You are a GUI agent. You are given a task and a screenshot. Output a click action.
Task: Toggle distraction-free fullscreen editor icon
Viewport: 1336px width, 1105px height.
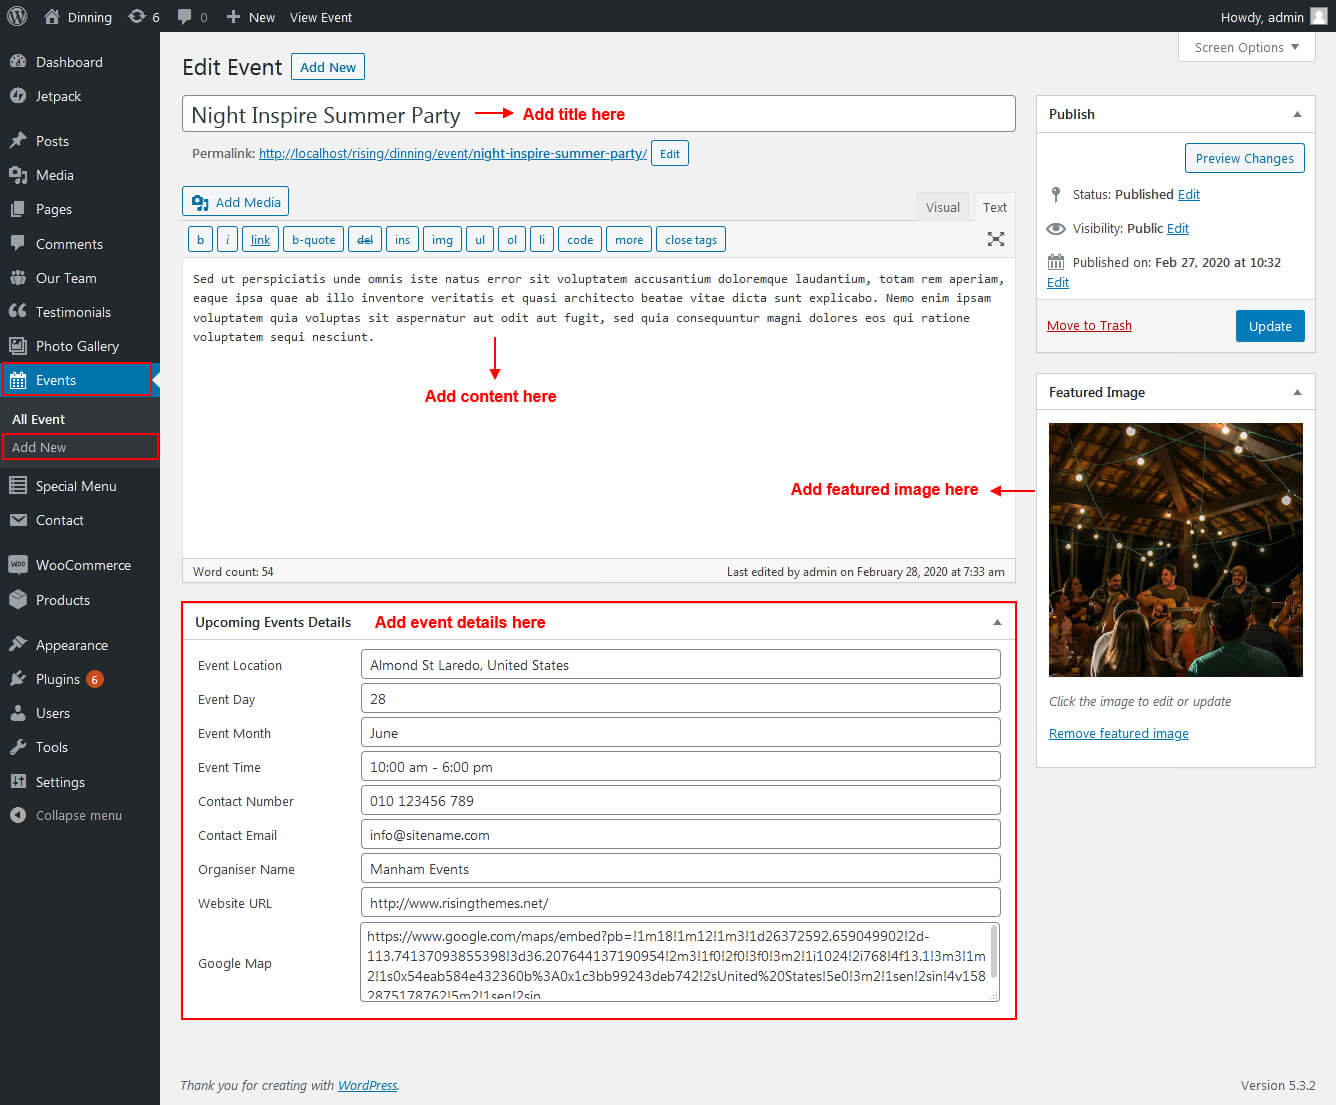tap(995, 239)
